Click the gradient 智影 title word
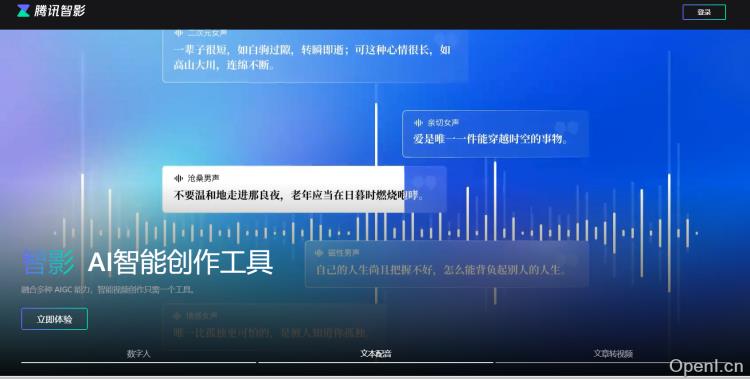This screenshot has height=379, width=750. (x=48, y=262)
